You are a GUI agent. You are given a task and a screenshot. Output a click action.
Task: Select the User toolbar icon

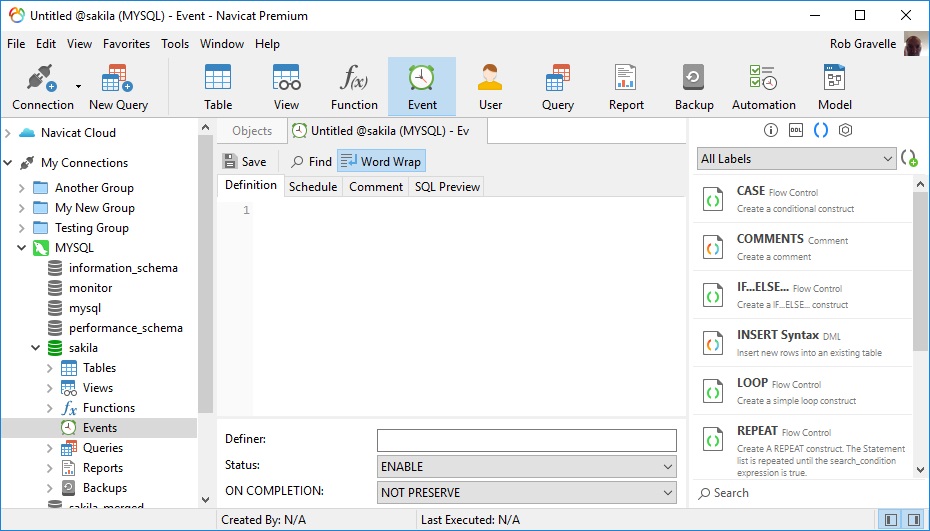(490, 87)
